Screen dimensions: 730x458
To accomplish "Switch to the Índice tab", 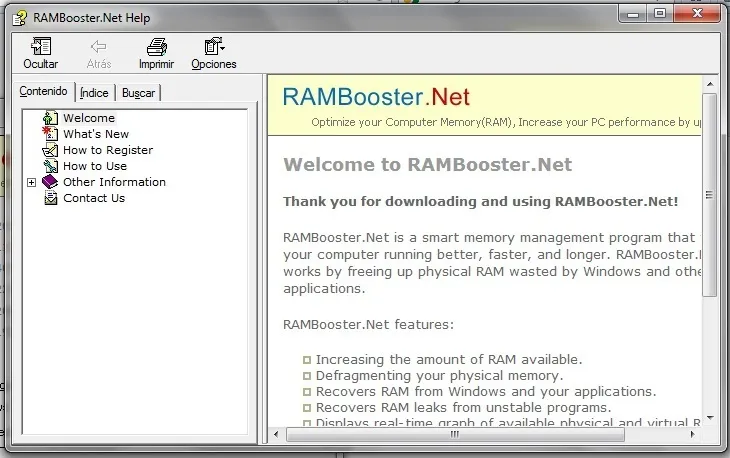I will click(x=94, y=93).
